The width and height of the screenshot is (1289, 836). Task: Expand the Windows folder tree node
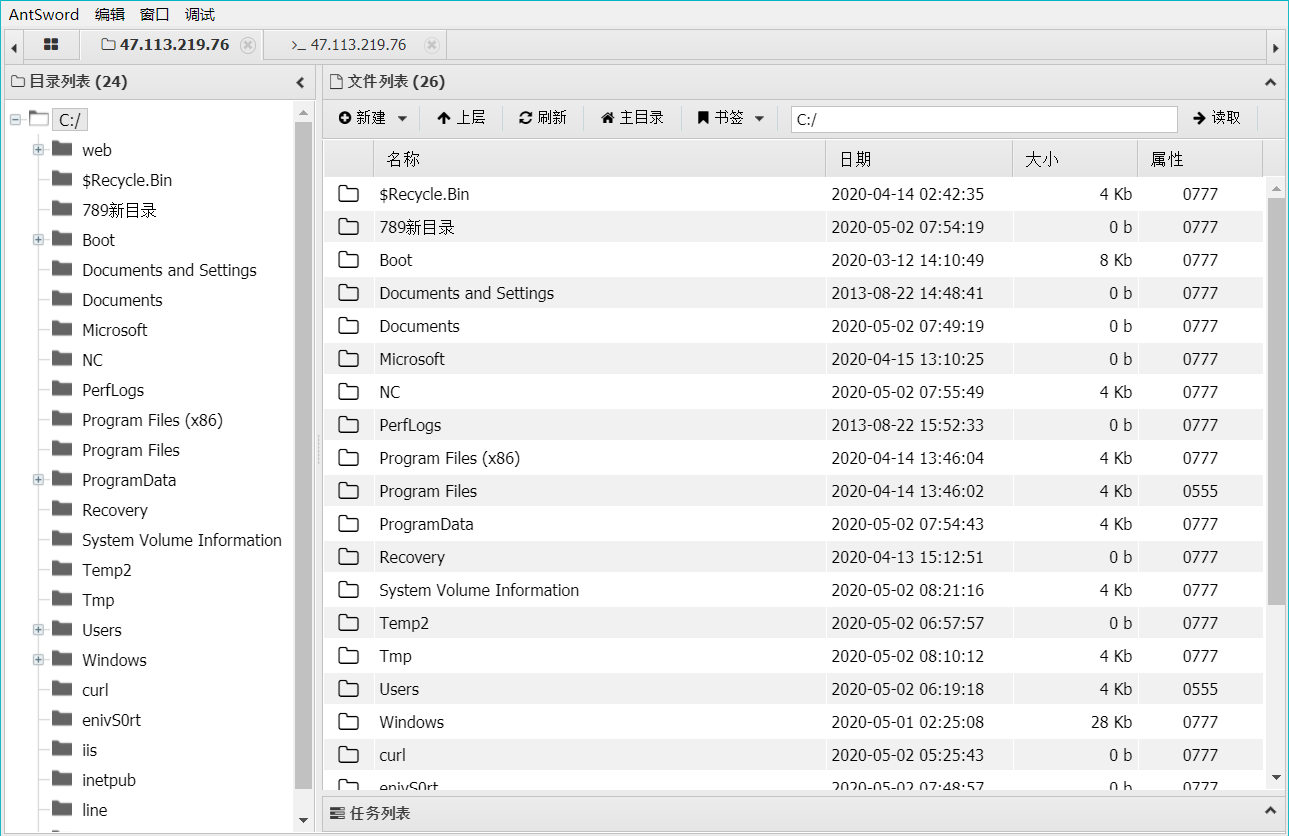38,660
